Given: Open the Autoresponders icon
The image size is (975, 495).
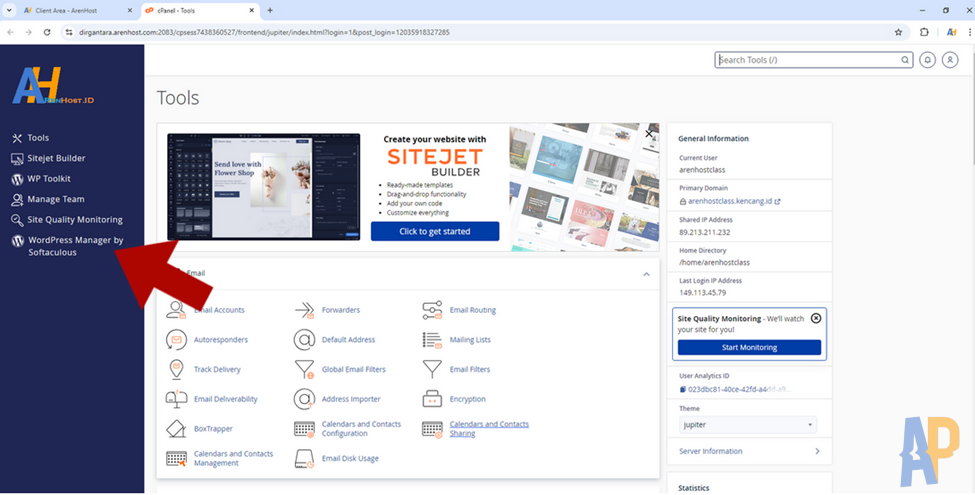Looking at the screenshot, I should [177, 340].
